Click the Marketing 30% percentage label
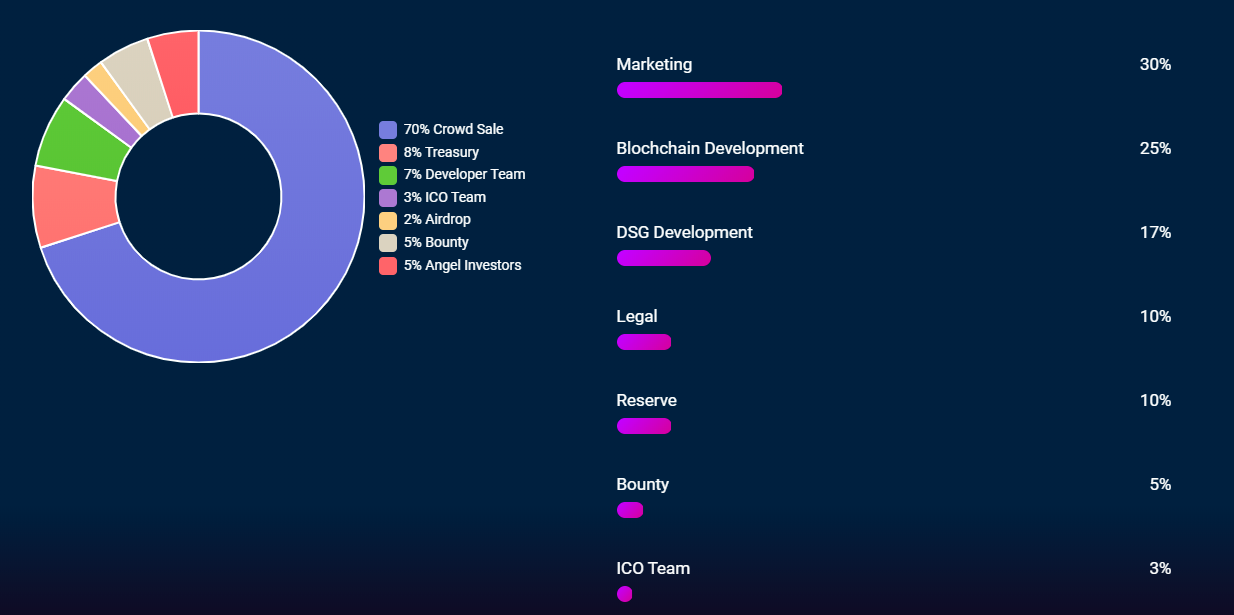This screenshot has width=1234, height=615. (x=1155, y=65)
